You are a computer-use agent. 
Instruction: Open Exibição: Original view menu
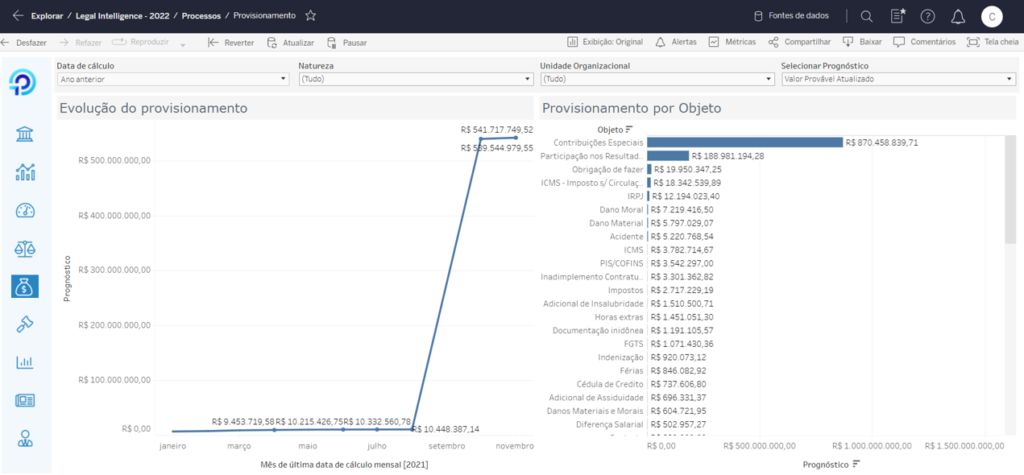(605, 42)
